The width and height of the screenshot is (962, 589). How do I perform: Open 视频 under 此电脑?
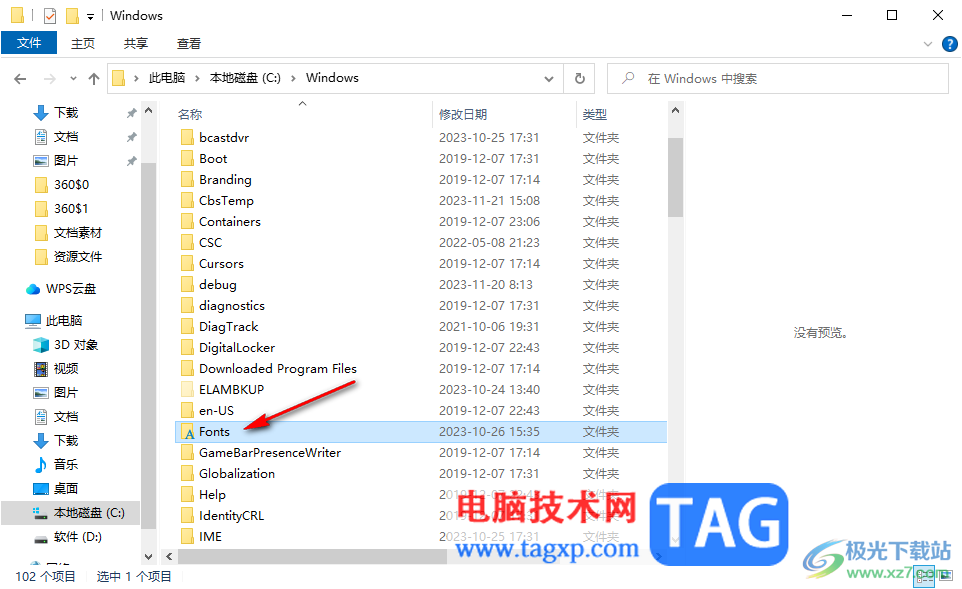pyautogui.click(x=66, y=369)
